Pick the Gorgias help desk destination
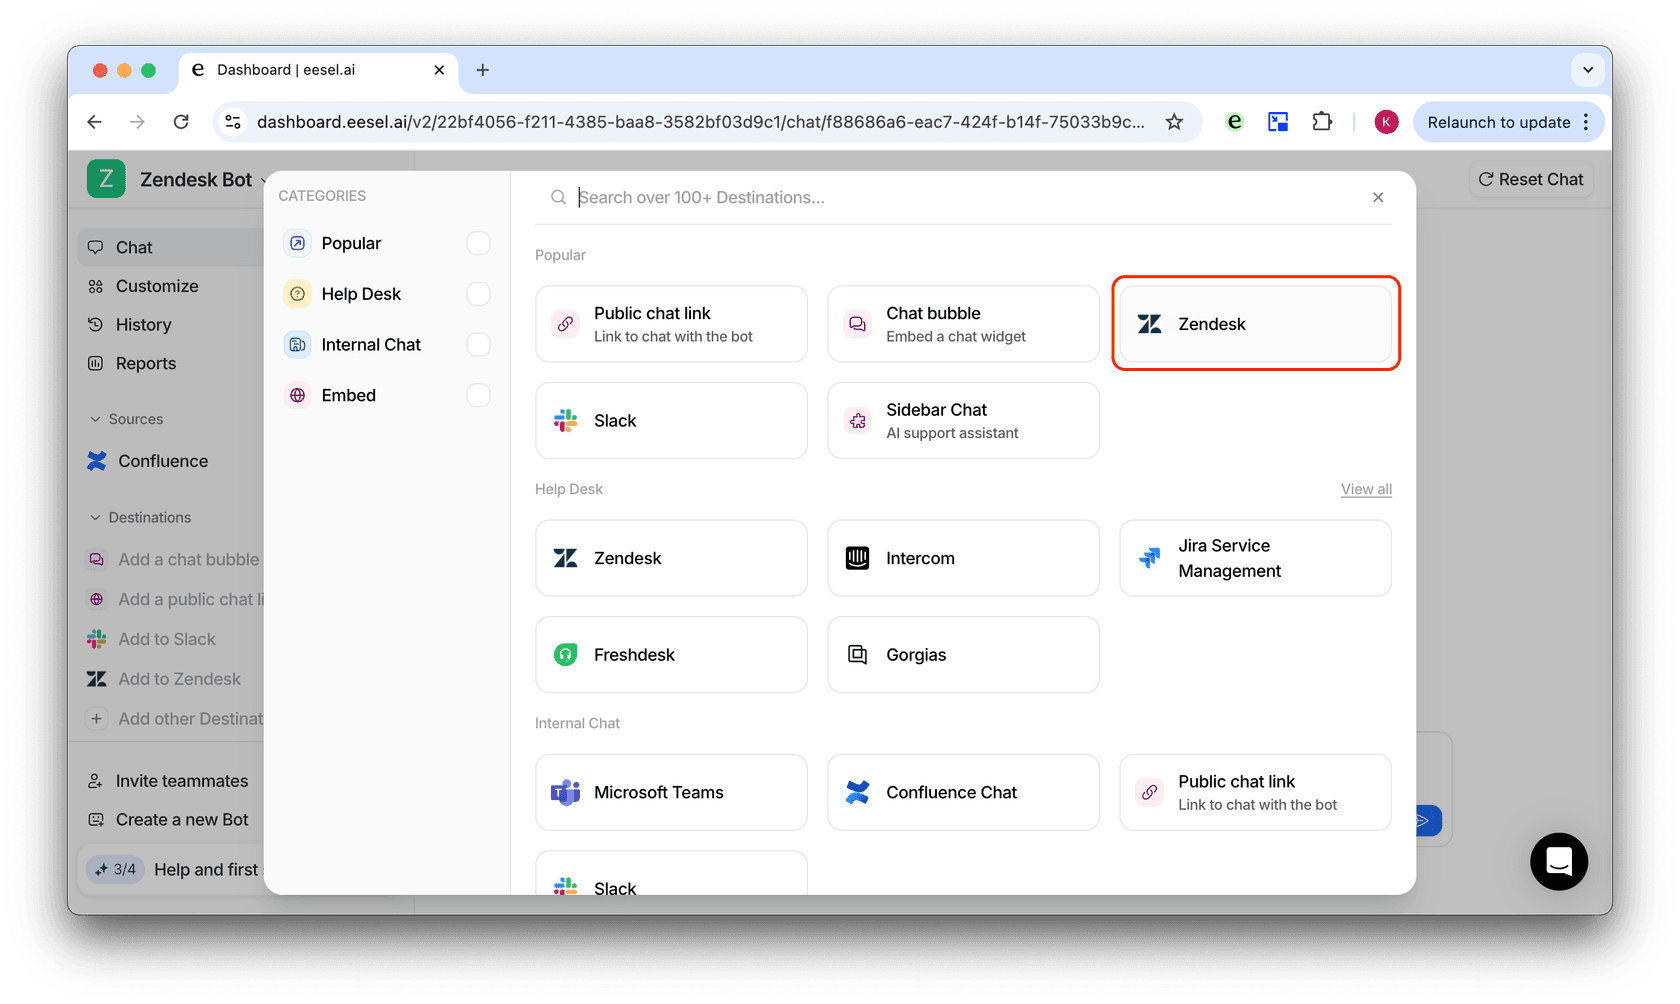This screenshot has height=1004, width=1680. click(x=963, y=655)
